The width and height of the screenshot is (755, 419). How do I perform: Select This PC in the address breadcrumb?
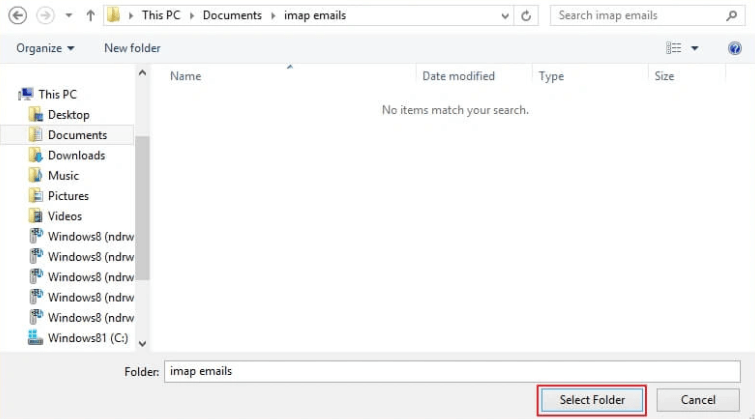(161, 15)
